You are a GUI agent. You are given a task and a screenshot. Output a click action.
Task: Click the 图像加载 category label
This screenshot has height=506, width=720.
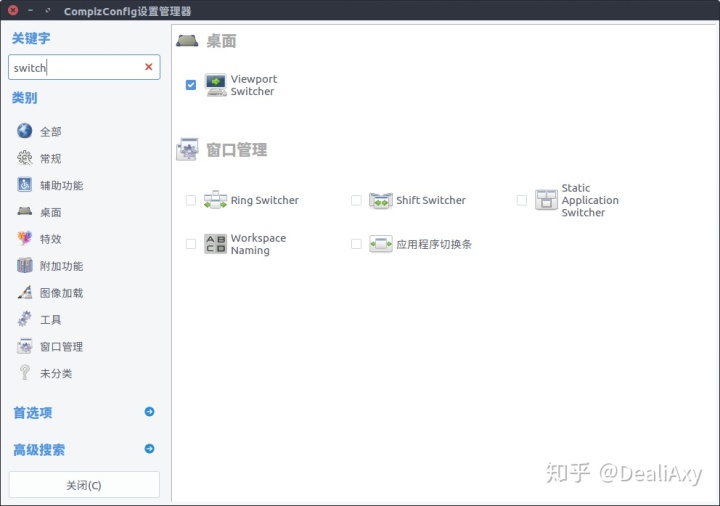(x=62, y=293)
